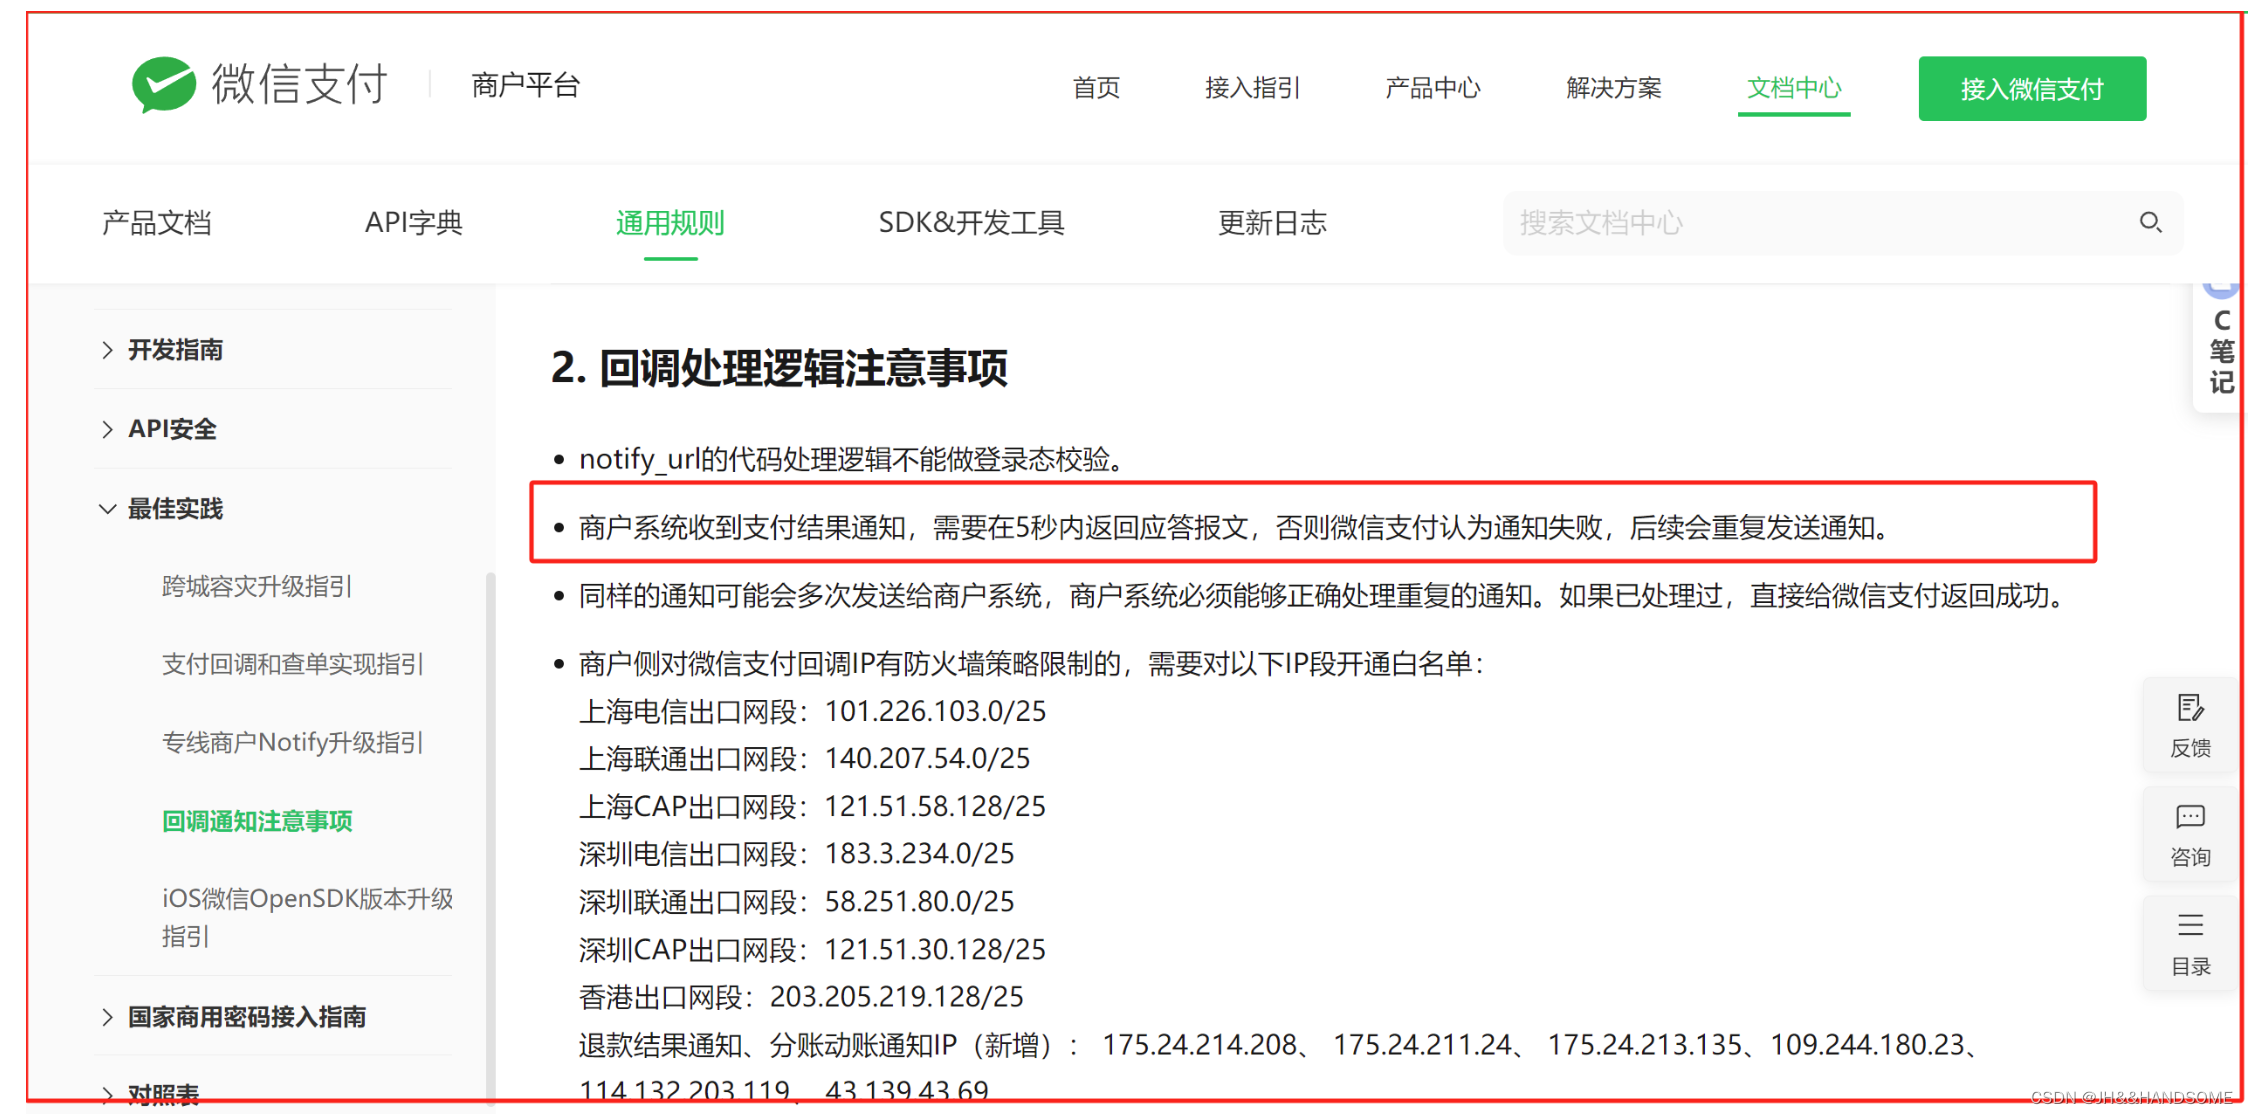Screen dimensions: 2248x1114
Task: Open 解决方案 in top navigation
Action: [x=1613, y=88]
